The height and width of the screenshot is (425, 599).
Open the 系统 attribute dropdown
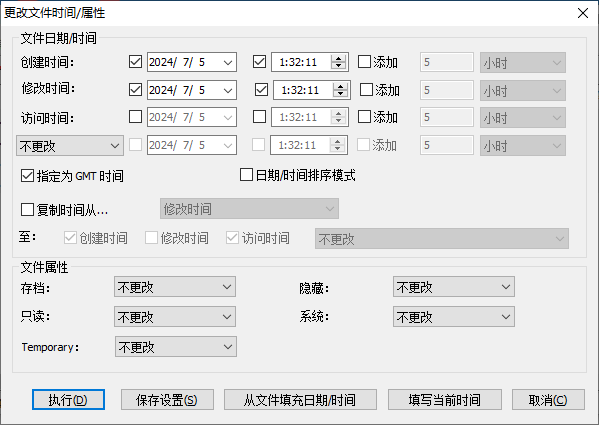454,317
